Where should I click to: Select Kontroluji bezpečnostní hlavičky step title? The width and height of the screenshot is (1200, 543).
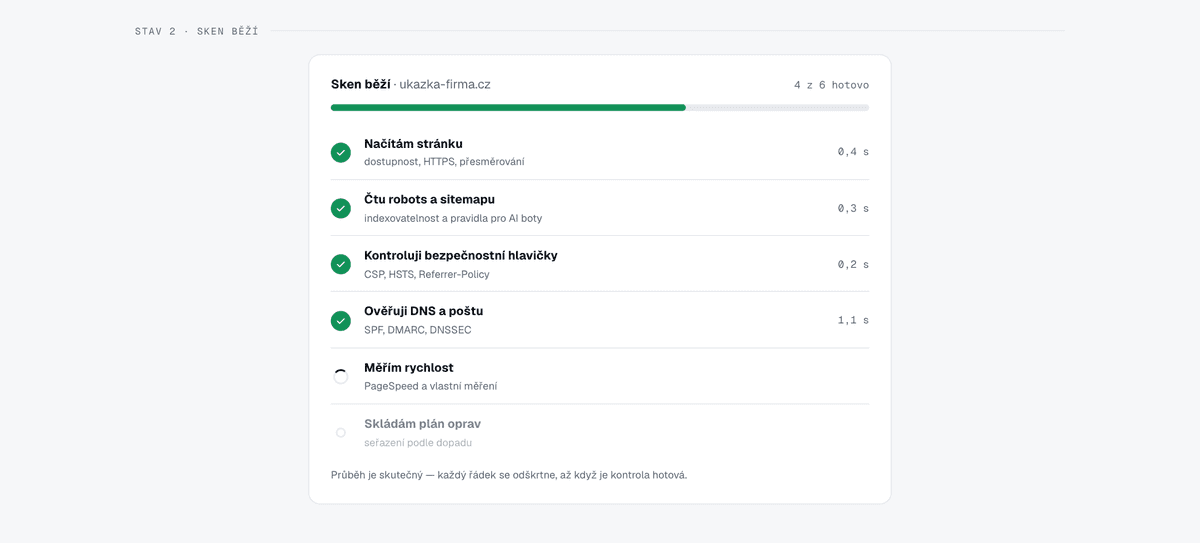[461, 256]
